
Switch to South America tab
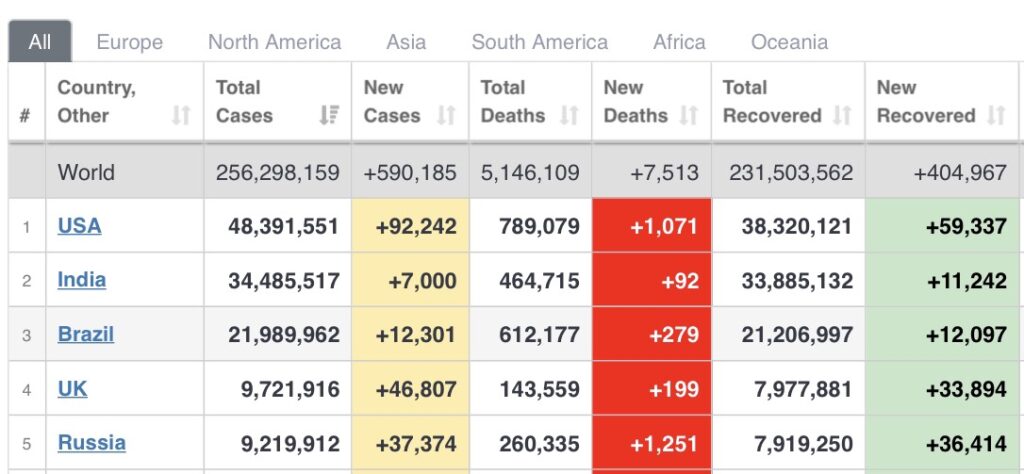tap(539, 42)
